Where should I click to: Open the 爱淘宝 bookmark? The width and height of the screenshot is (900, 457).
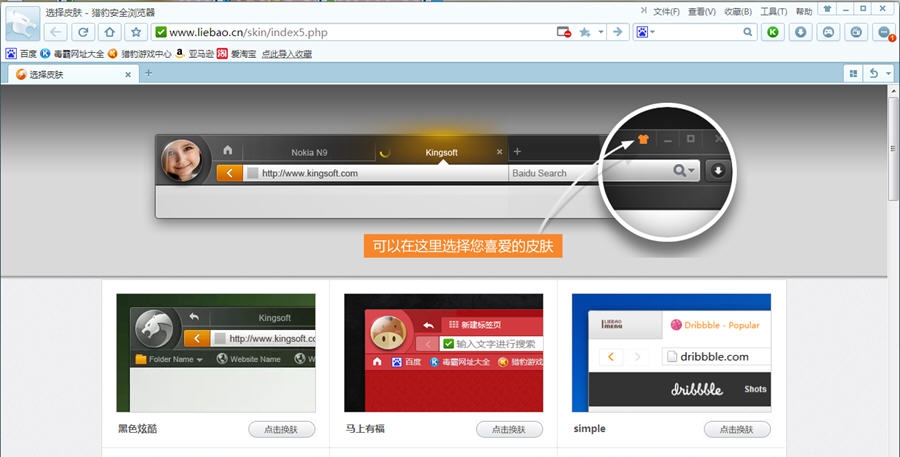point(236,53)
